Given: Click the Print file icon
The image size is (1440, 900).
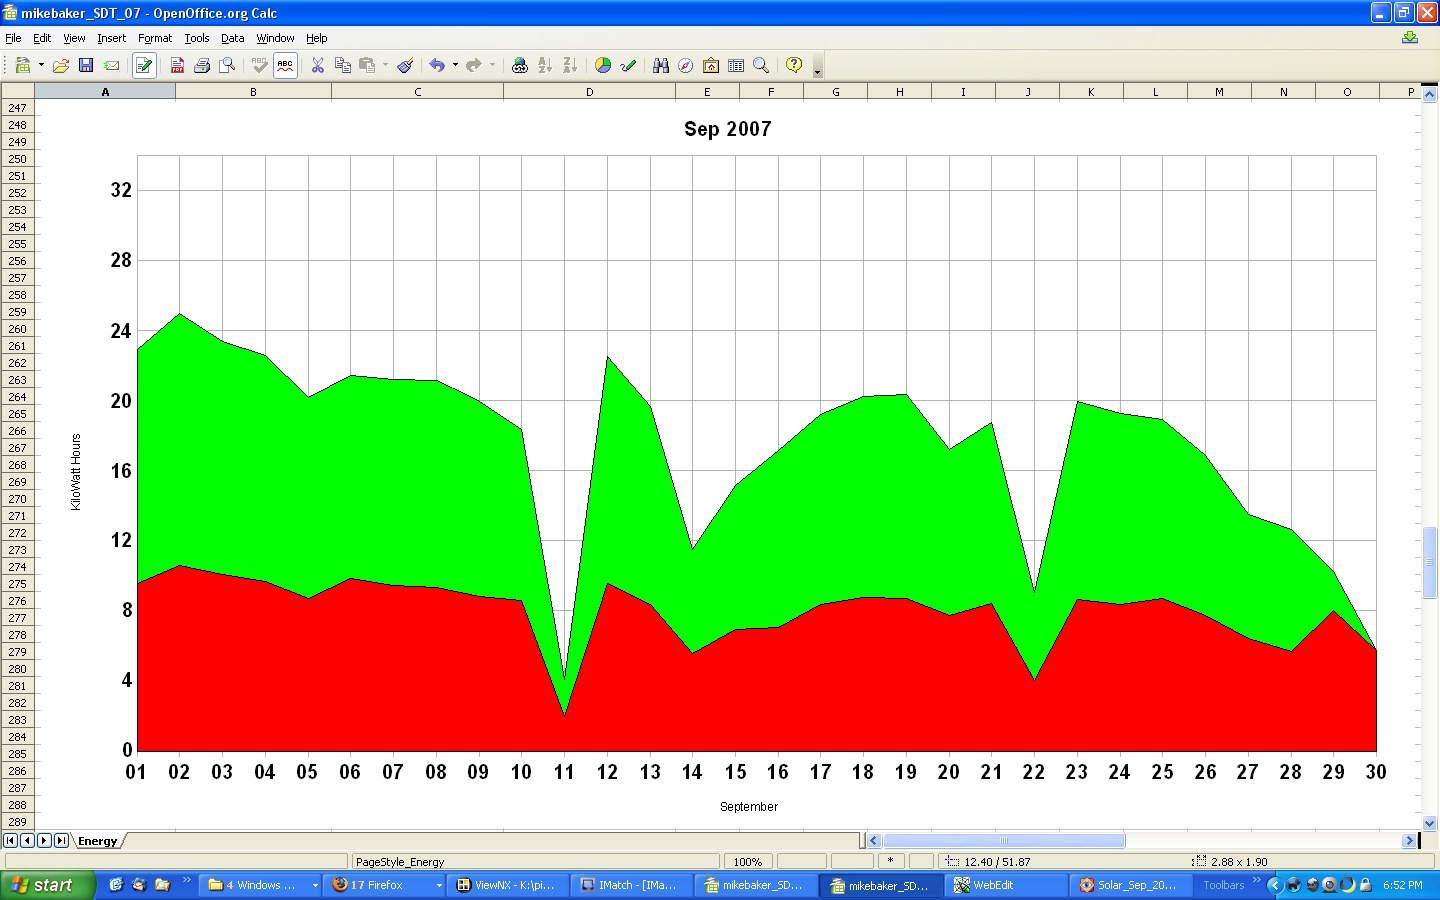Looking at the screenshot, I should pos(202,65).
